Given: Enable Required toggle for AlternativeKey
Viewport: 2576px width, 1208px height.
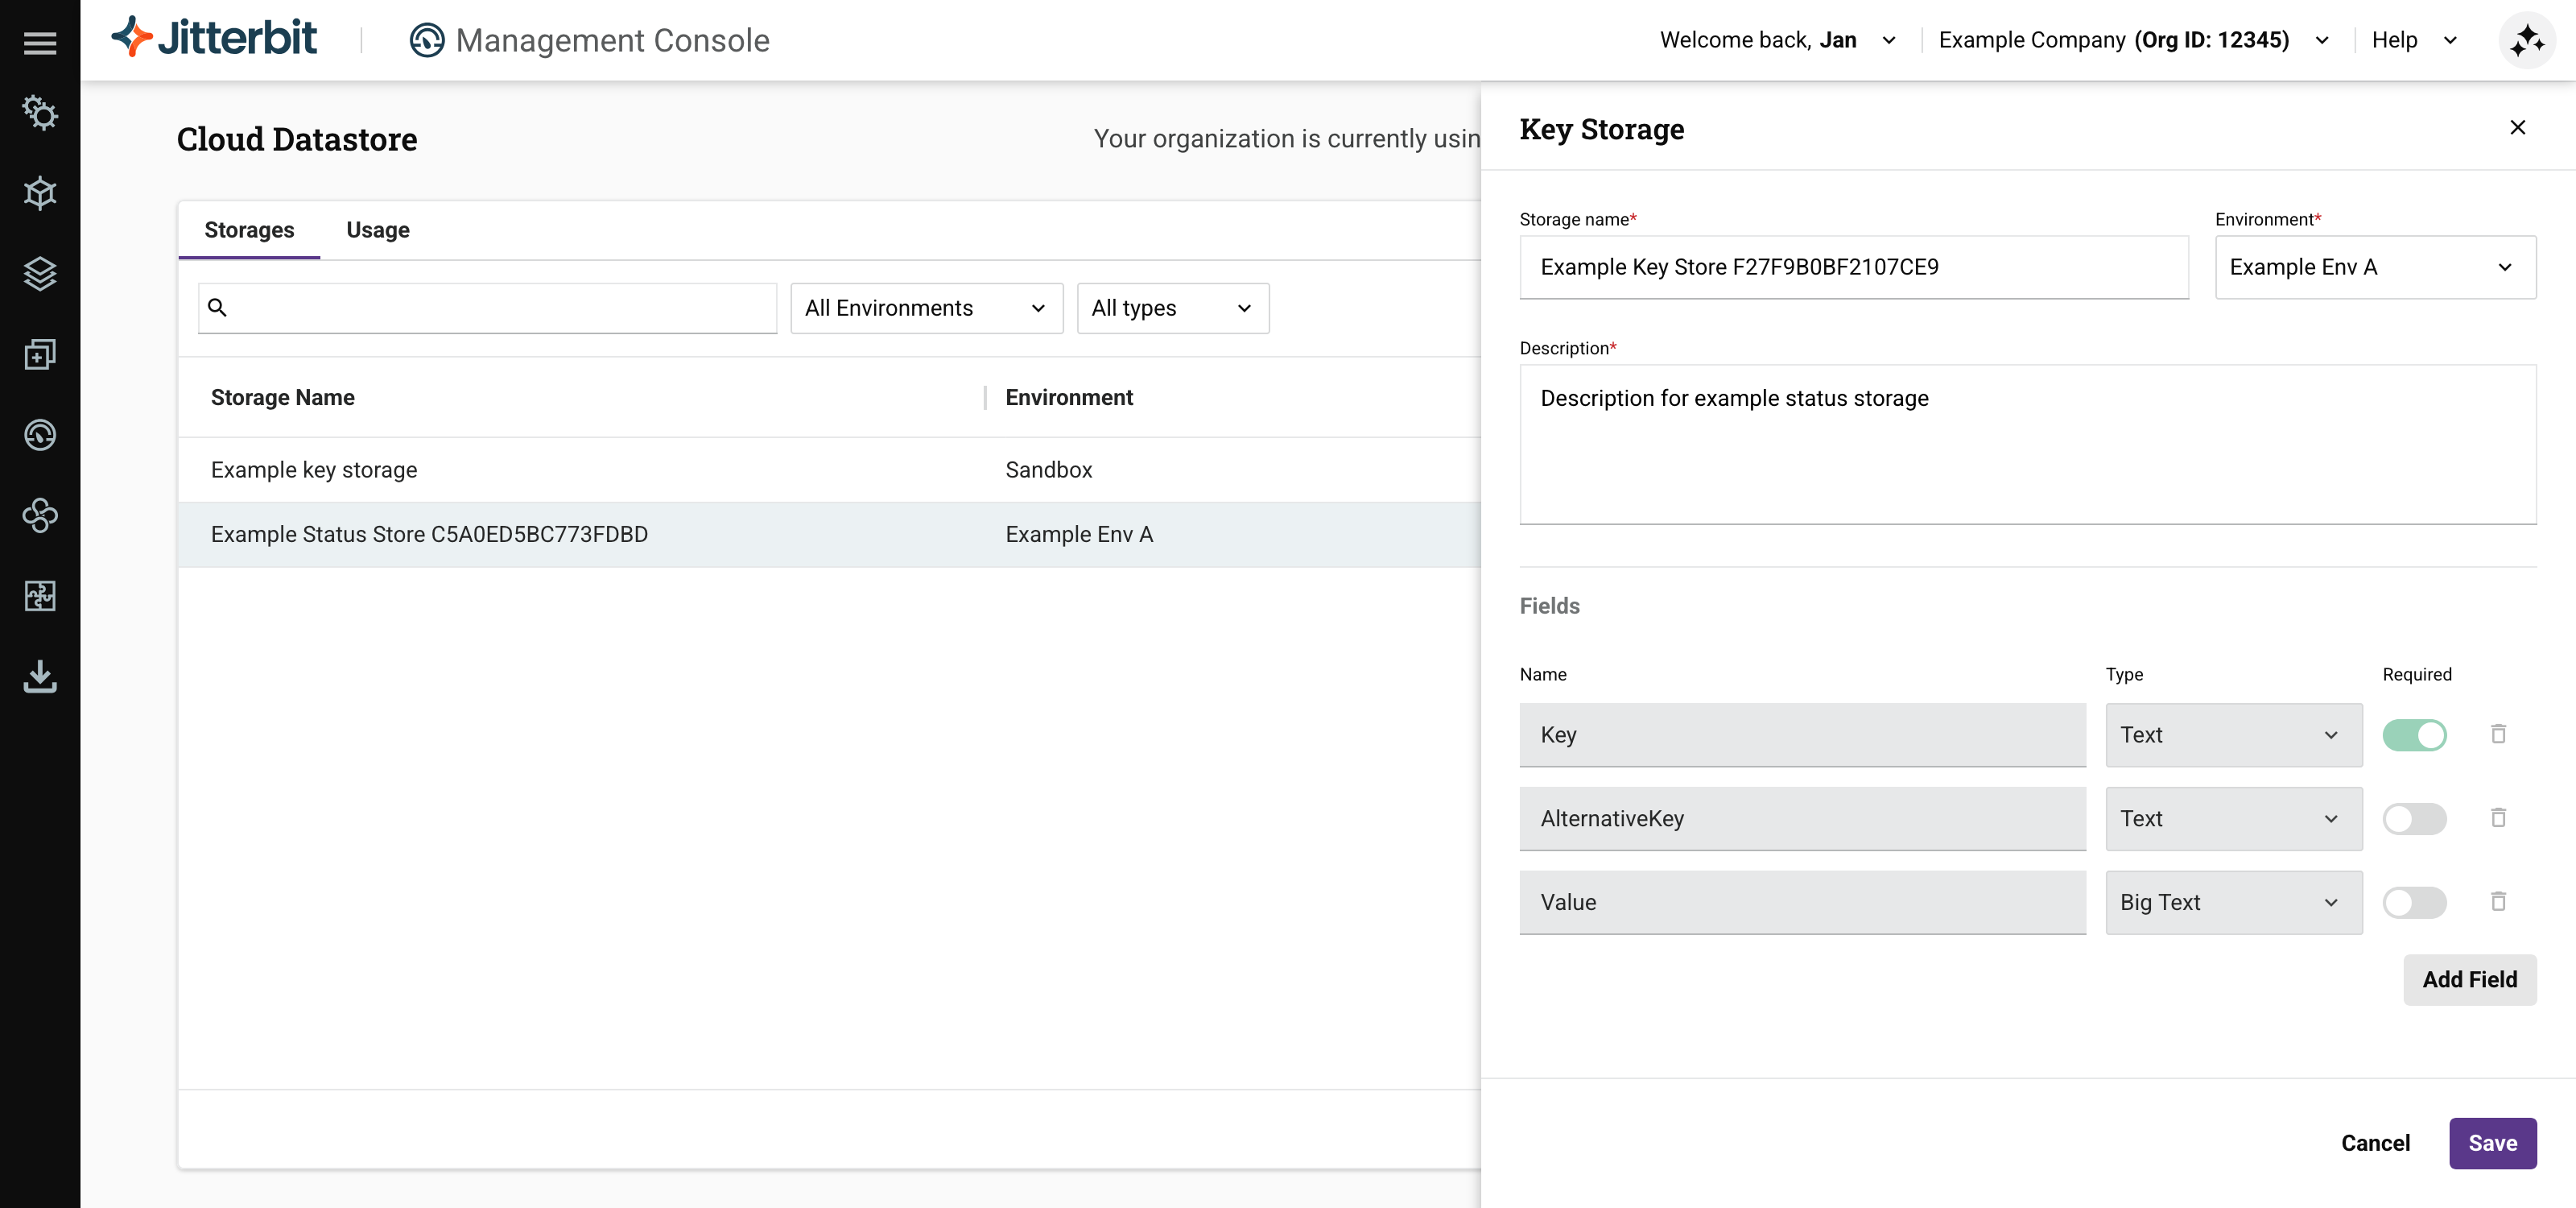Looking at the screenshot, I should [x=2414, y=819].
